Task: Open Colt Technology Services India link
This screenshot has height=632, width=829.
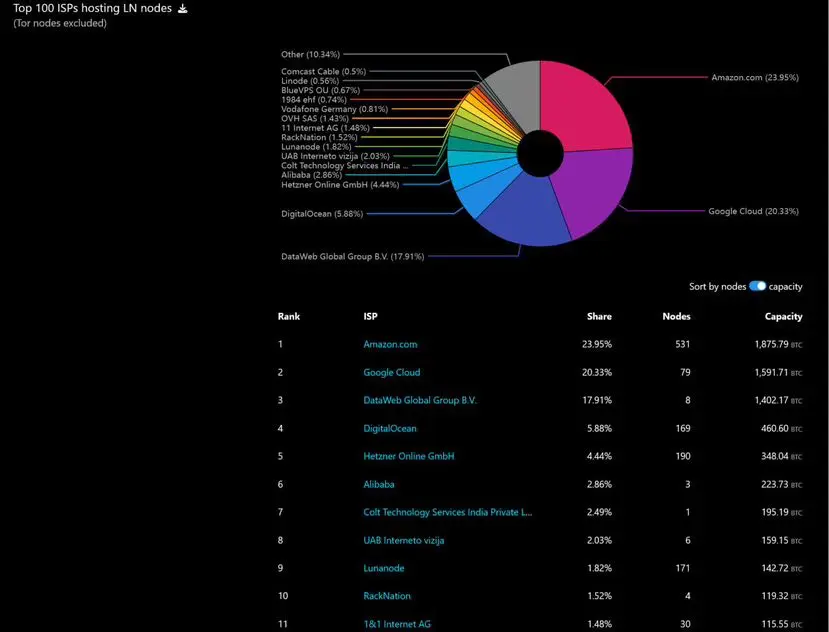Action: (x=448, y=512)
